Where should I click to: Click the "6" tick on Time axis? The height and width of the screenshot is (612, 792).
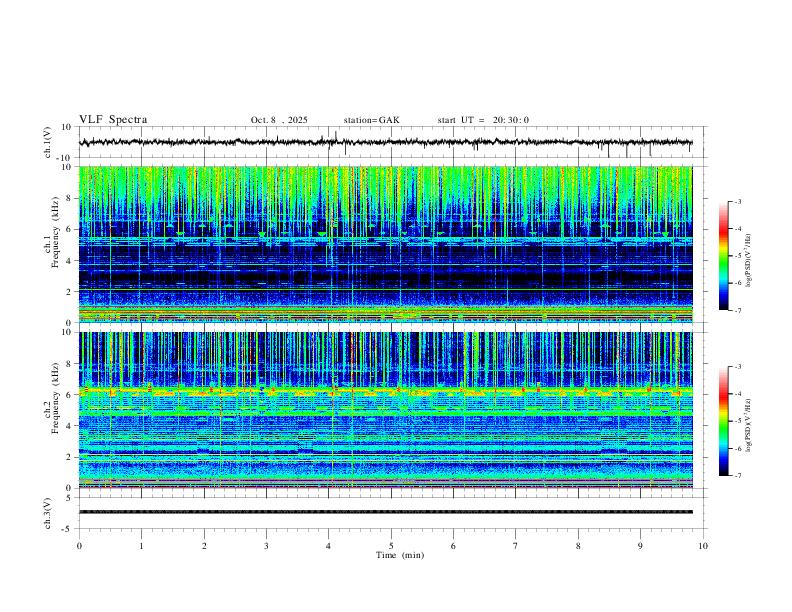pyautogui.click(x=454, y=546)
